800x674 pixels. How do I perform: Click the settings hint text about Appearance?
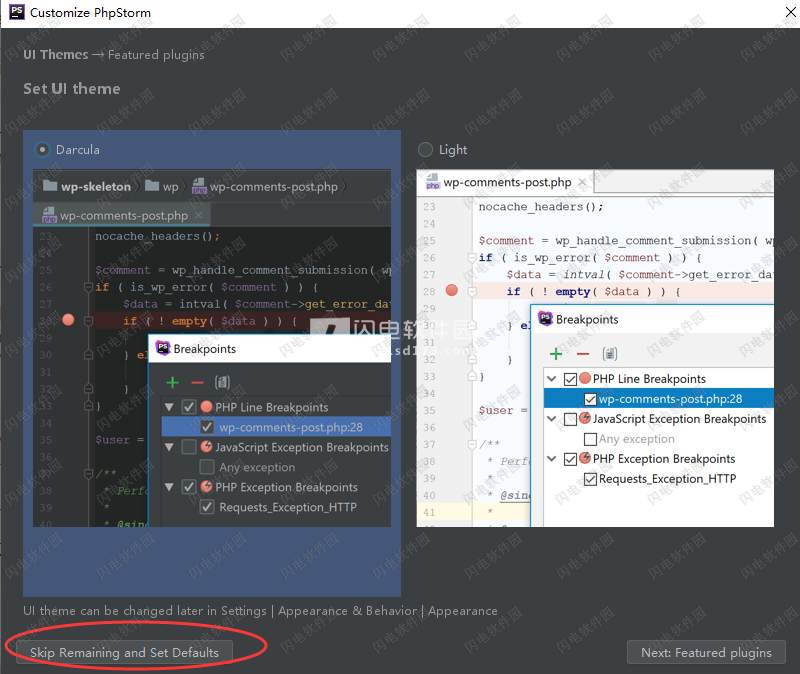point(260,611)
